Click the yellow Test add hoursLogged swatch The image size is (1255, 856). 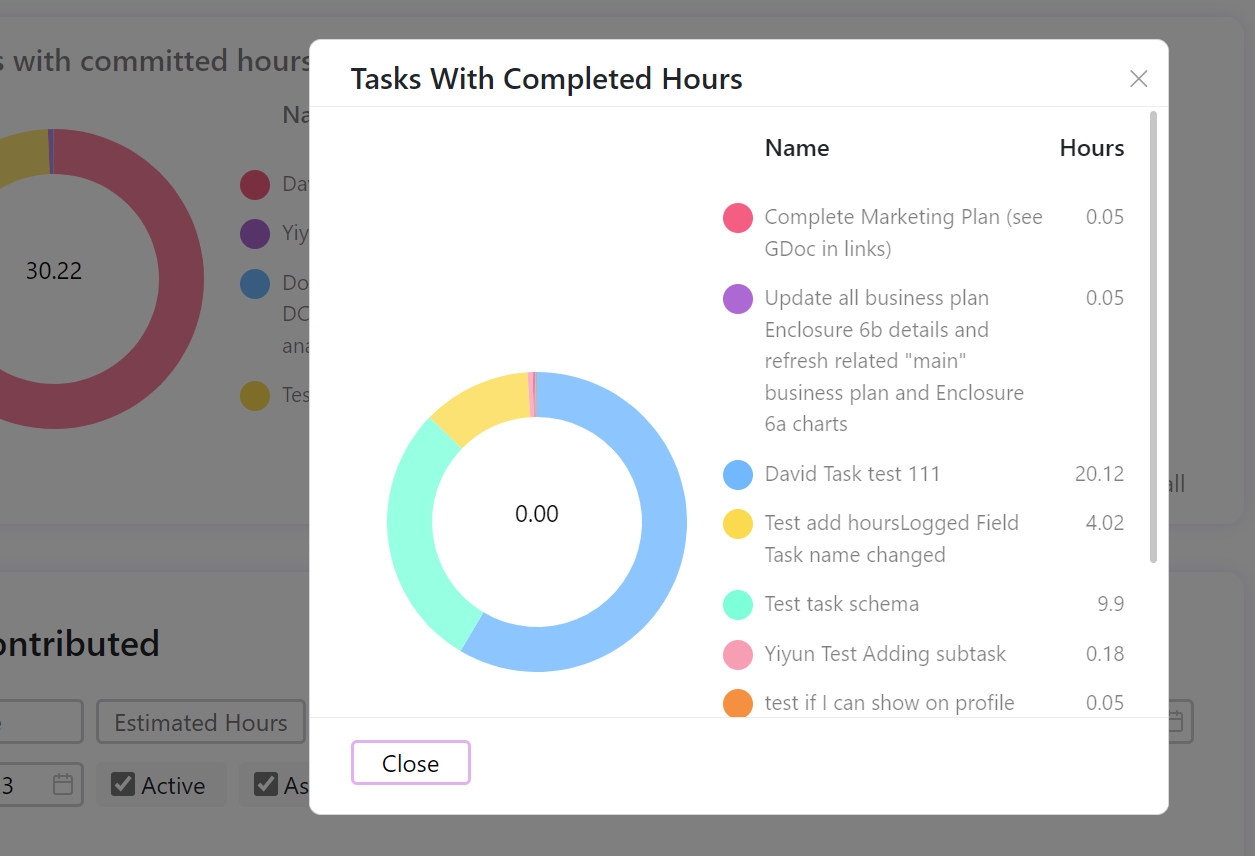click(x=738, y=524)
